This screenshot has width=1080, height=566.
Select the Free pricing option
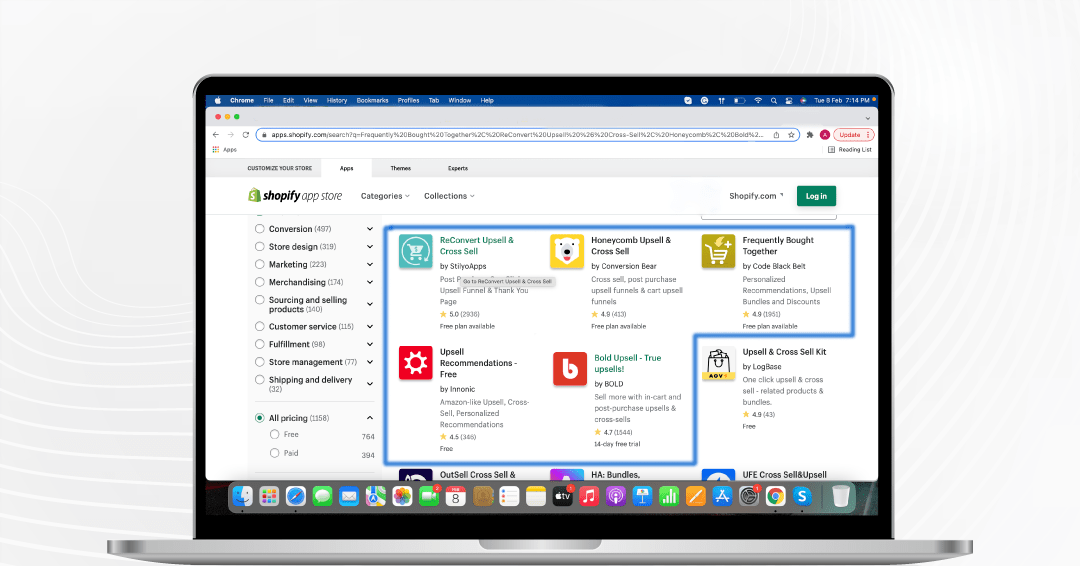tap(275, 434)
